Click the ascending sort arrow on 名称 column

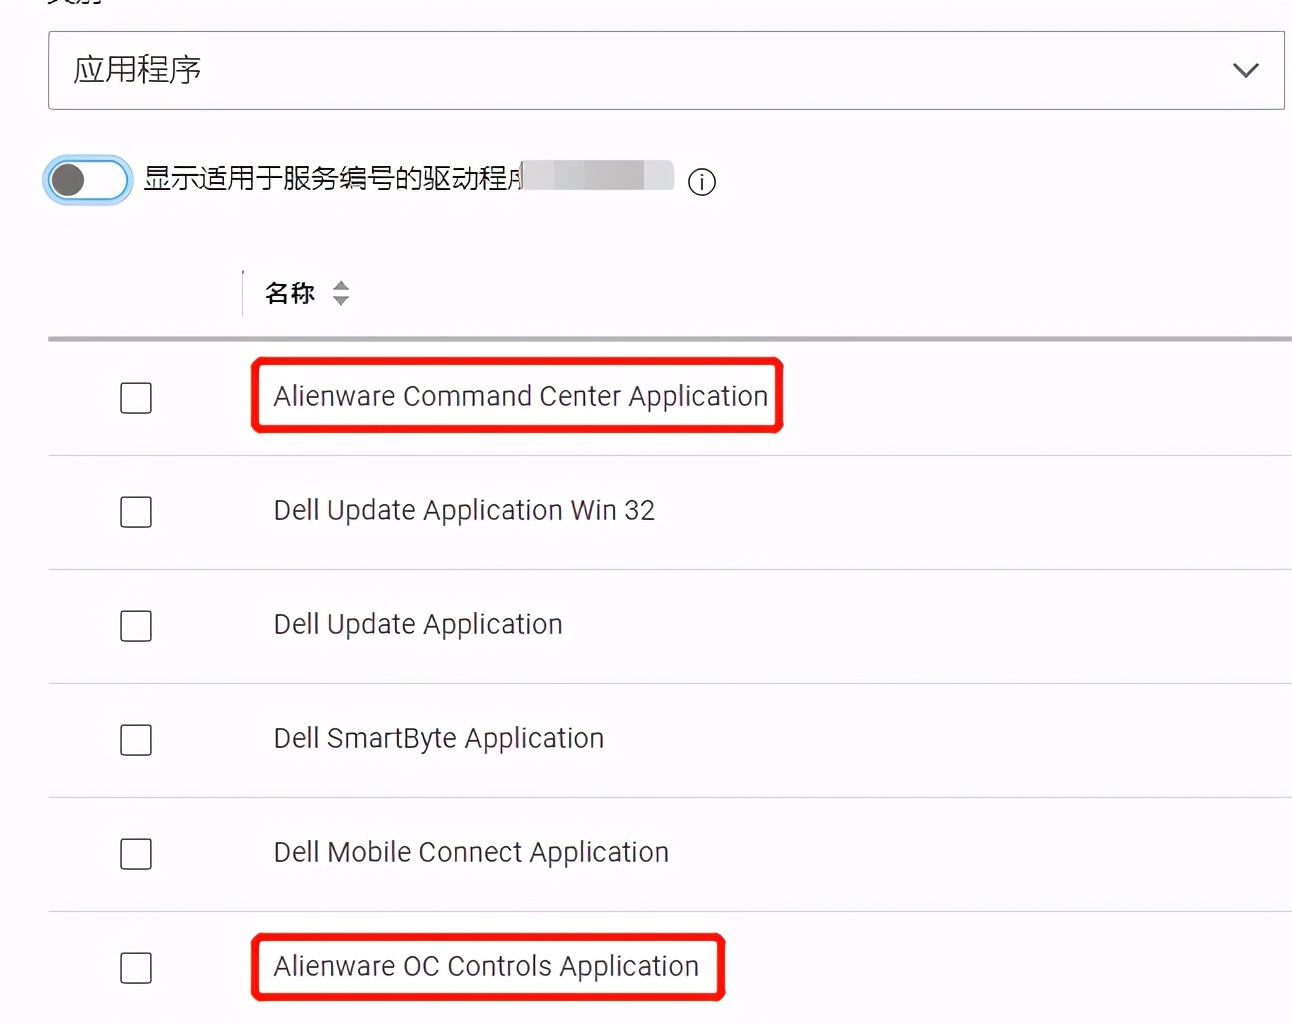(341, 286)
